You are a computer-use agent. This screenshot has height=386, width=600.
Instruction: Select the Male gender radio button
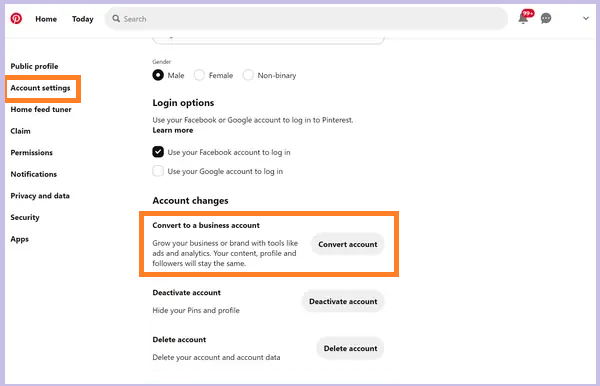[158, 75]
